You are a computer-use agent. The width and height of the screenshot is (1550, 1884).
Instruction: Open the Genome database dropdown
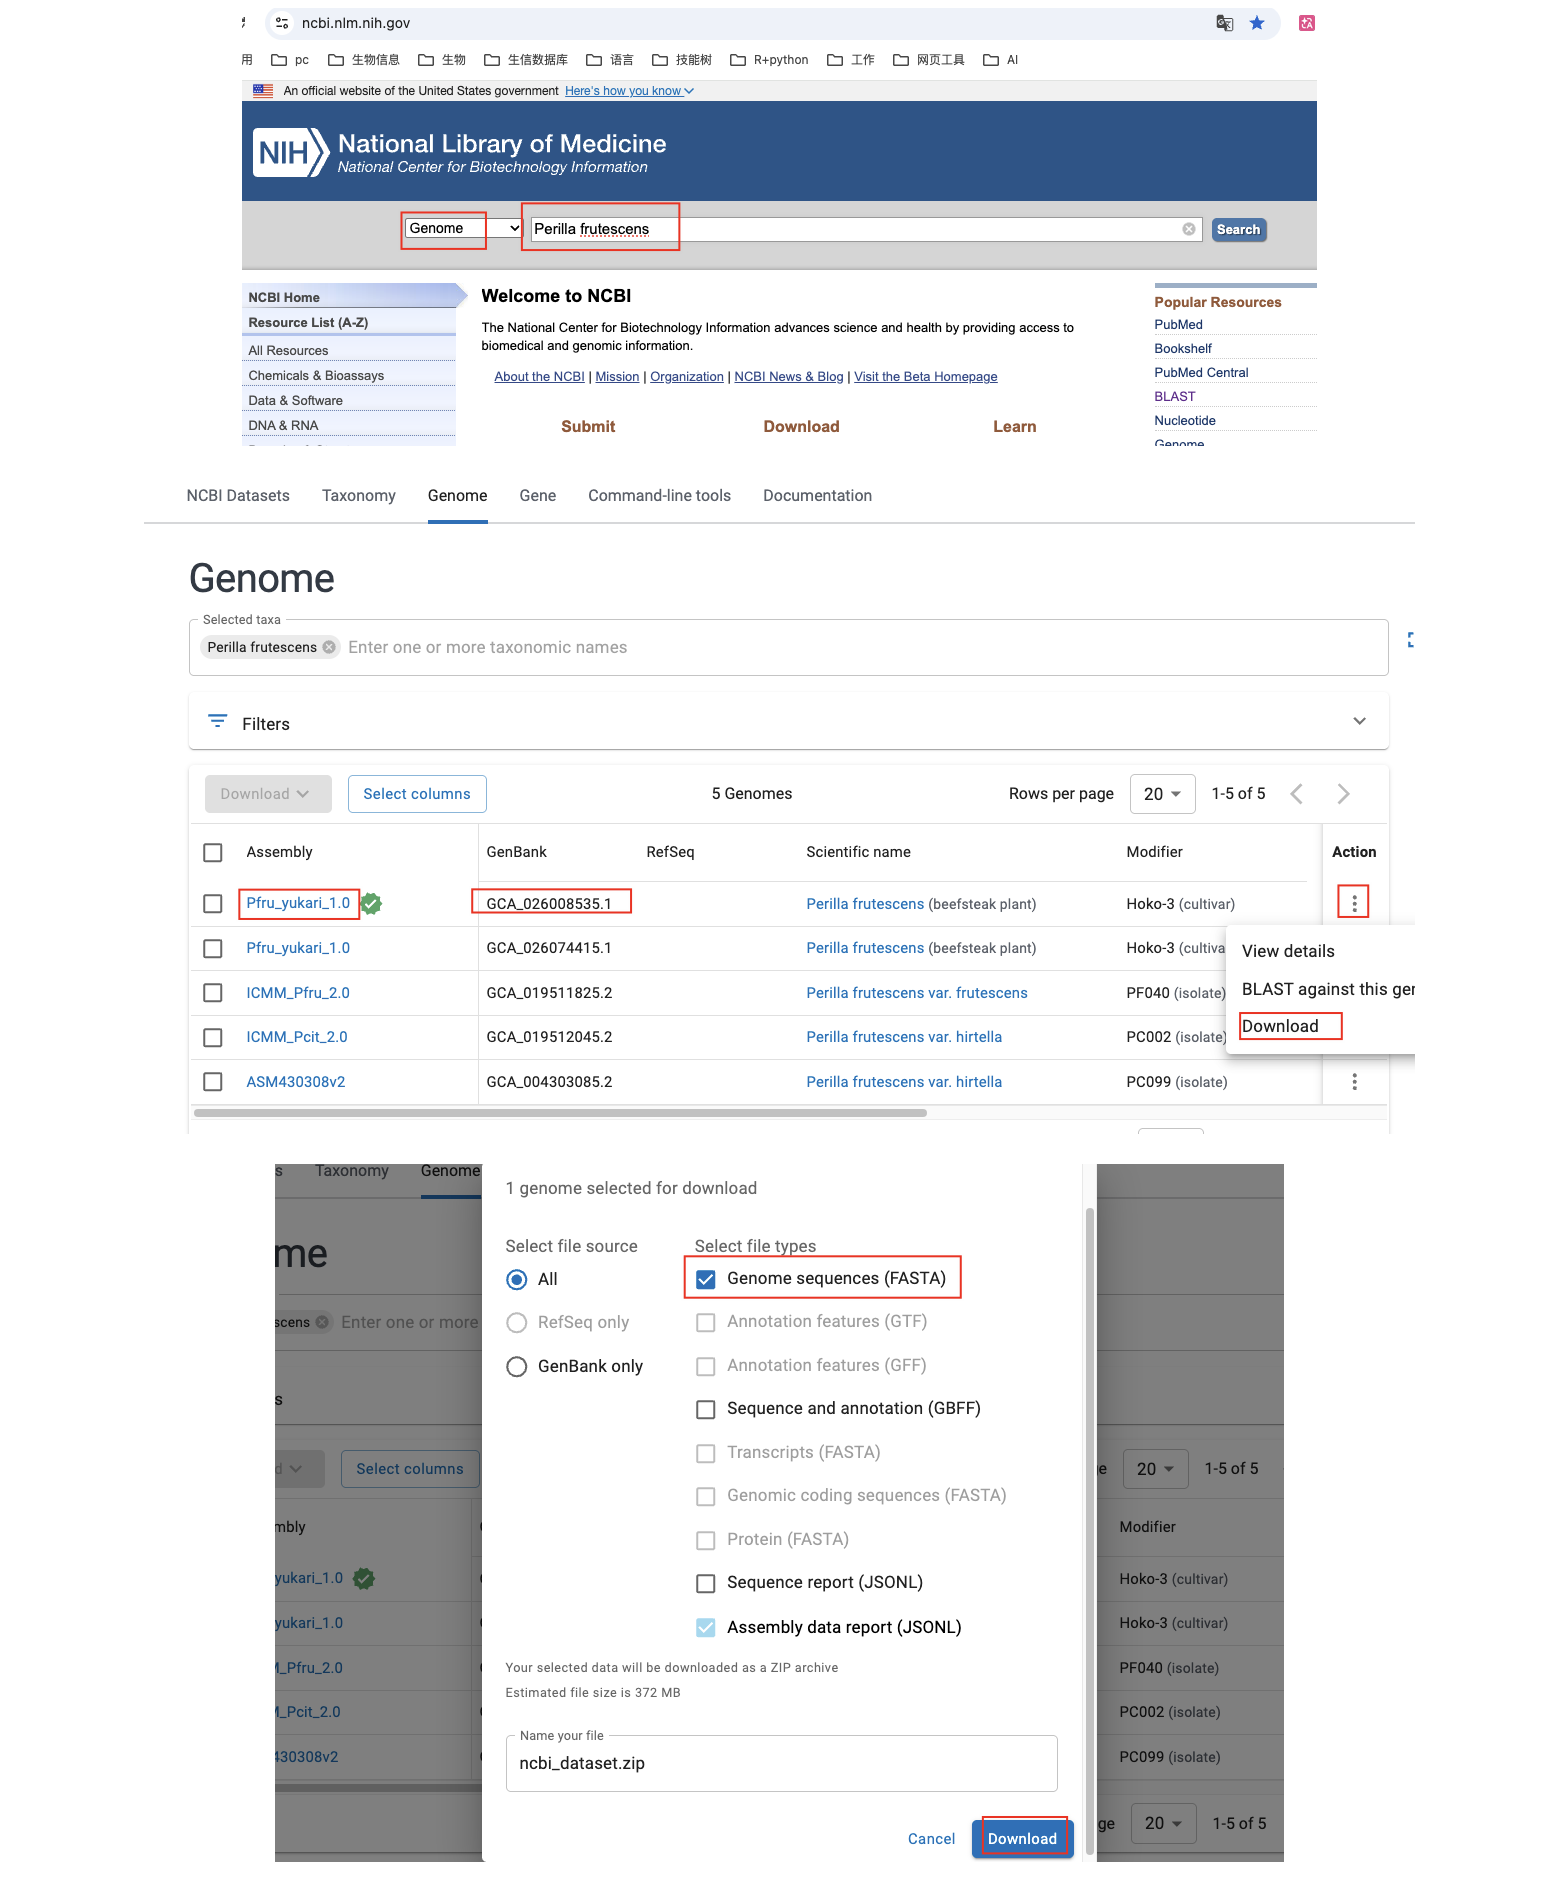[464, 229]
